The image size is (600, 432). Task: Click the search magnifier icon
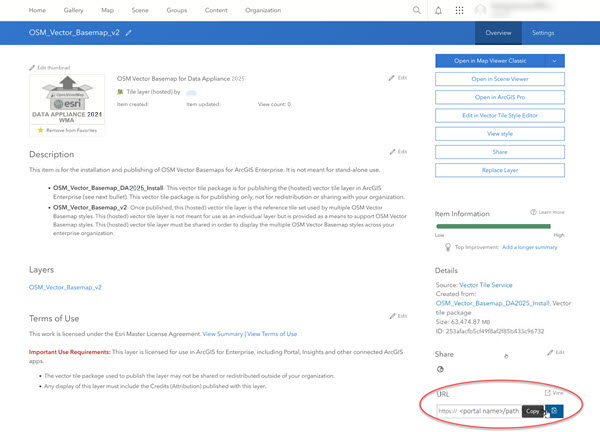point(417,10)
